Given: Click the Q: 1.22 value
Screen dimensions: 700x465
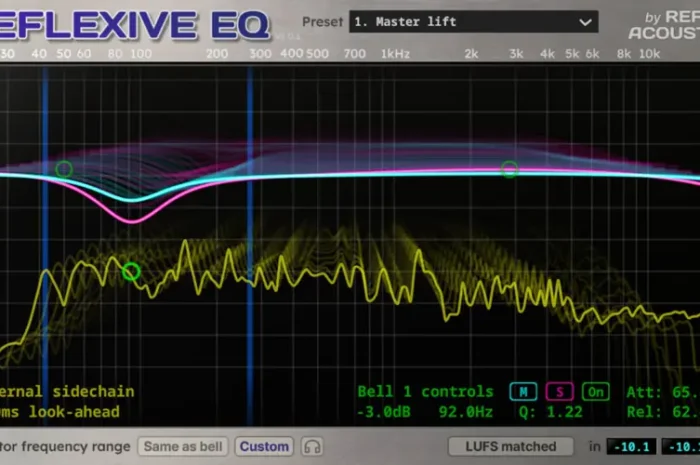Looking at the screenshot, I should 550,412.
